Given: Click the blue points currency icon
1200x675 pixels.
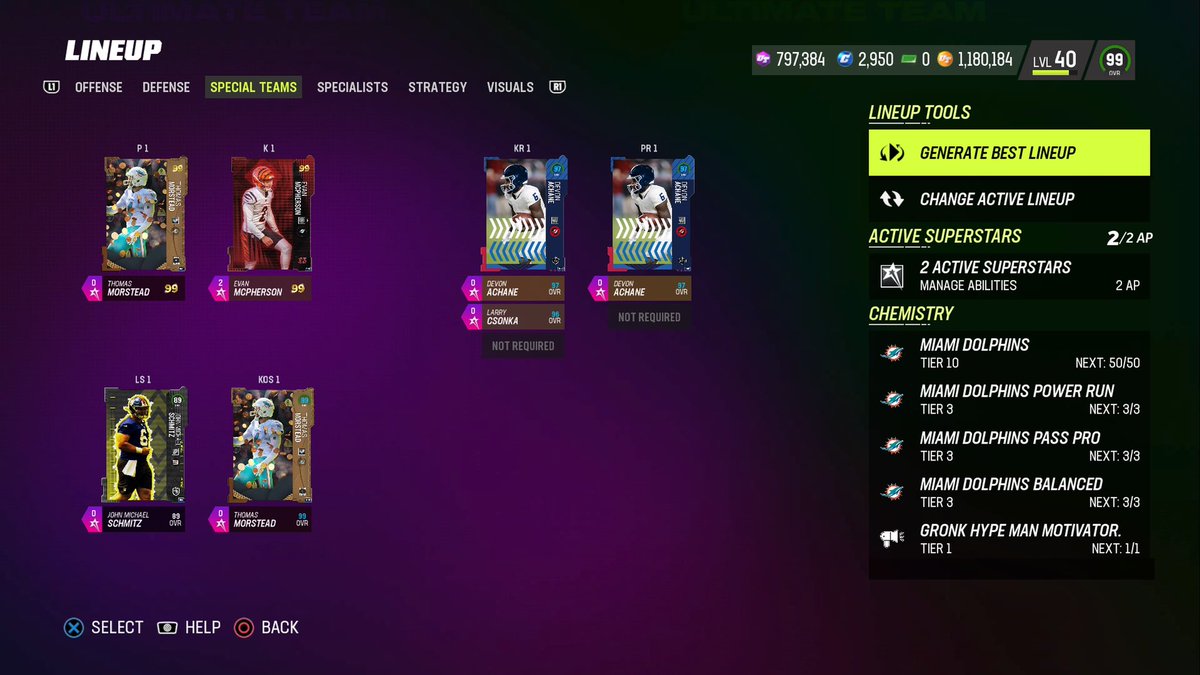Looking at the screenshot, I should 845,60.
